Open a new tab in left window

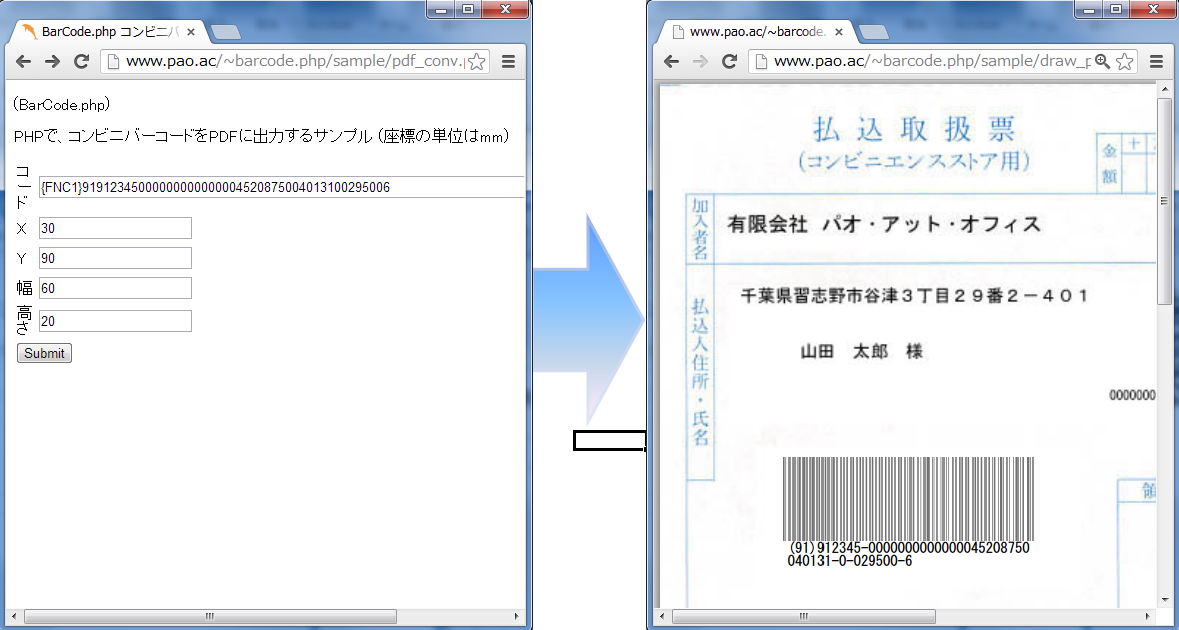(226, 32)
